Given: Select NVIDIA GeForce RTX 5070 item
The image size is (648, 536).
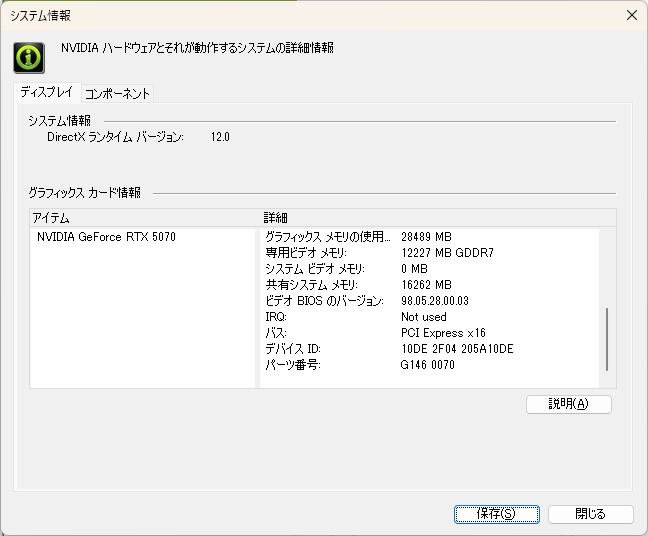Looking at the screenshot, I should coord(106,237).
